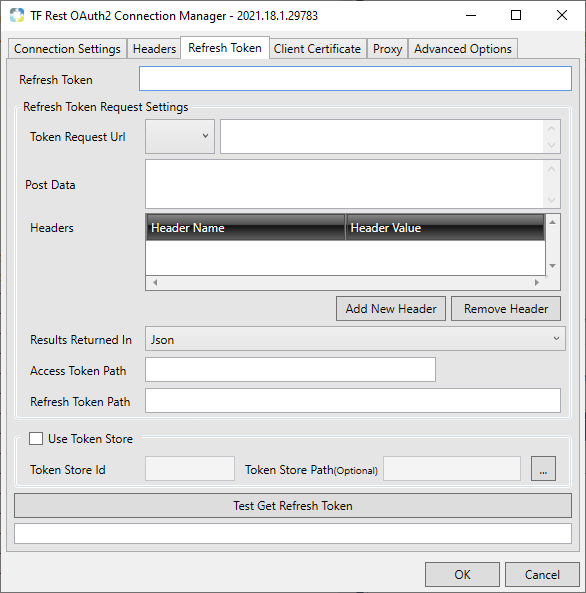Switch to the Connection Settings tab

pyautogui.click(x=67, y=49)
